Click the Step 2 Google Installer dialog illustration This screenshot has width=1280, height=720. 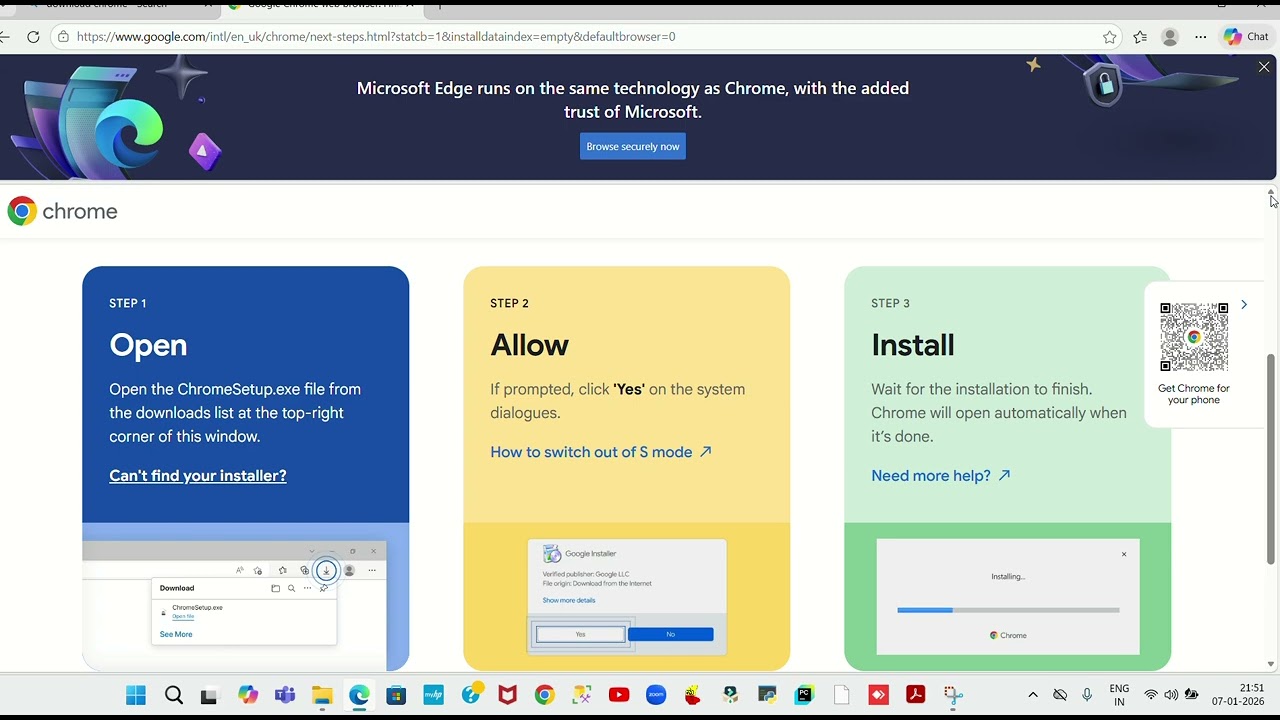tap(627, 597)
